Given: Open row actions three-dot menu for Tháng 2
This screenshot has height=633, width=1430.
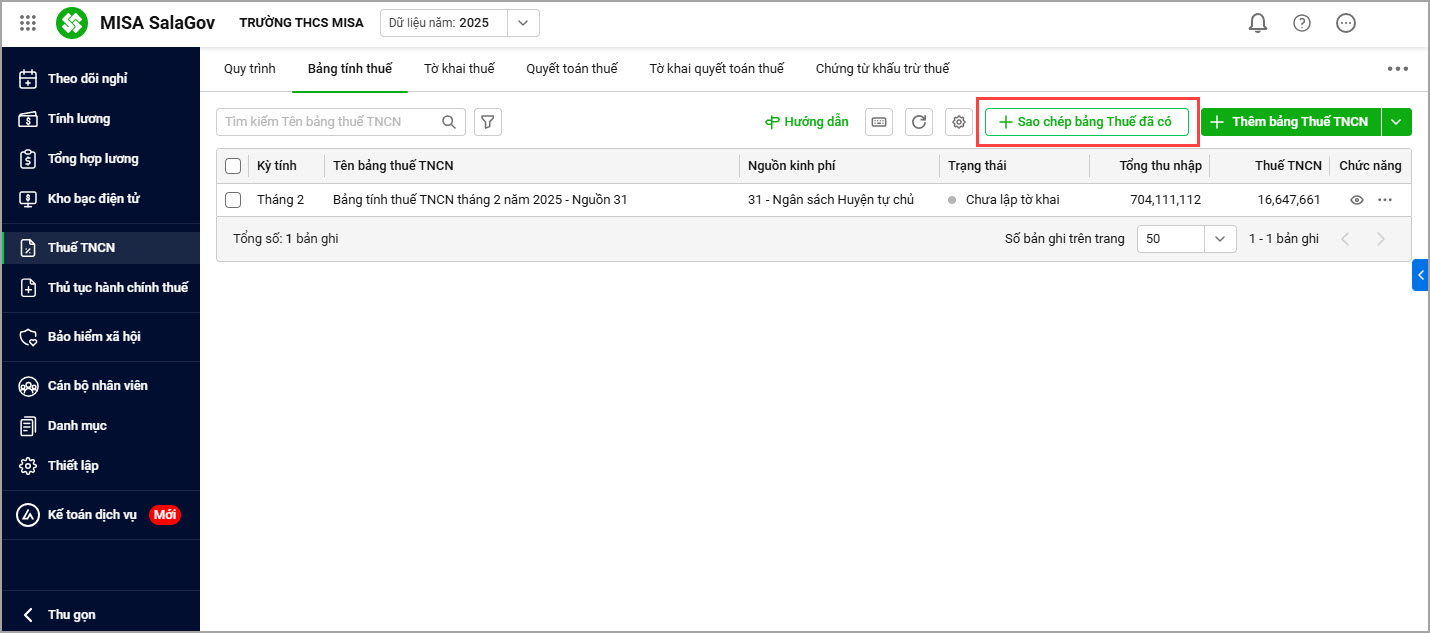Looking at the screenshot, I should pos(1385,200).
